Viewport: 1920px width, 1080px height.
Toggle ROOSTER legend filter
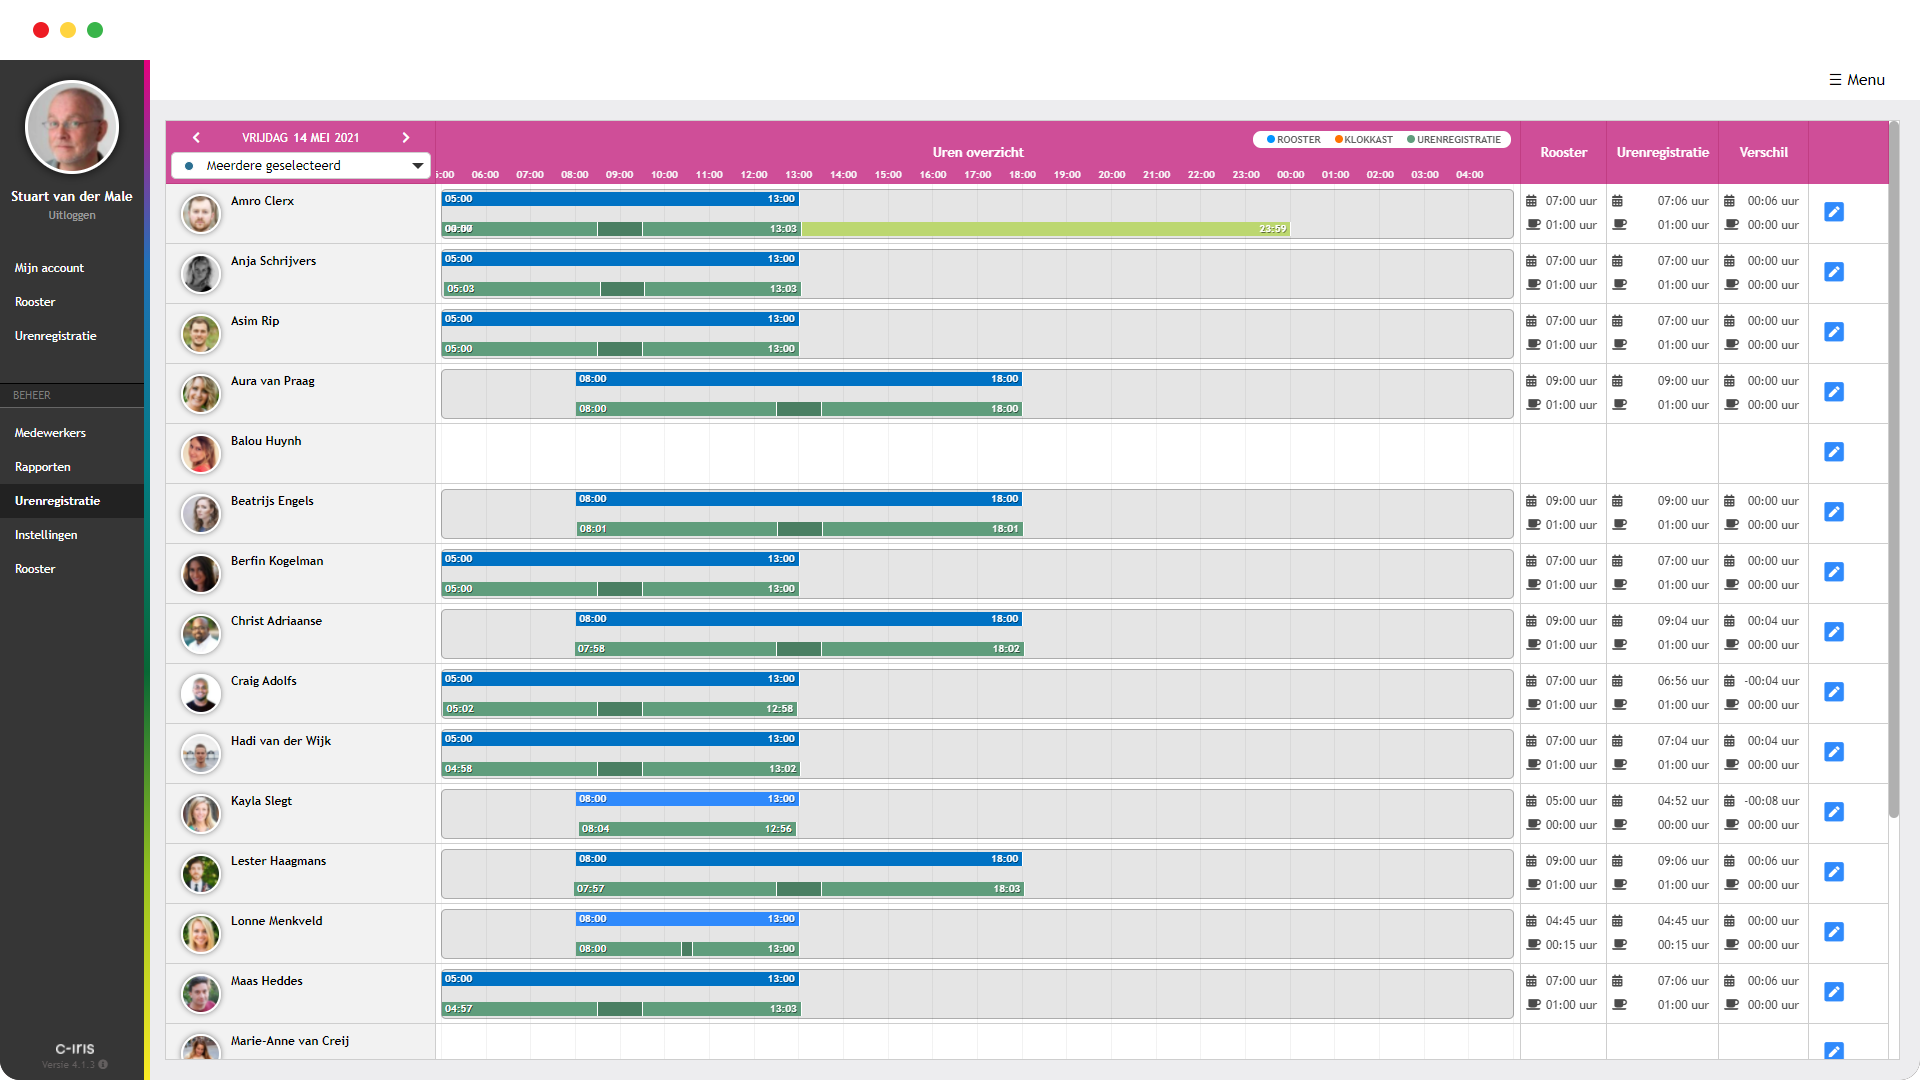(x=1293, y=140)
